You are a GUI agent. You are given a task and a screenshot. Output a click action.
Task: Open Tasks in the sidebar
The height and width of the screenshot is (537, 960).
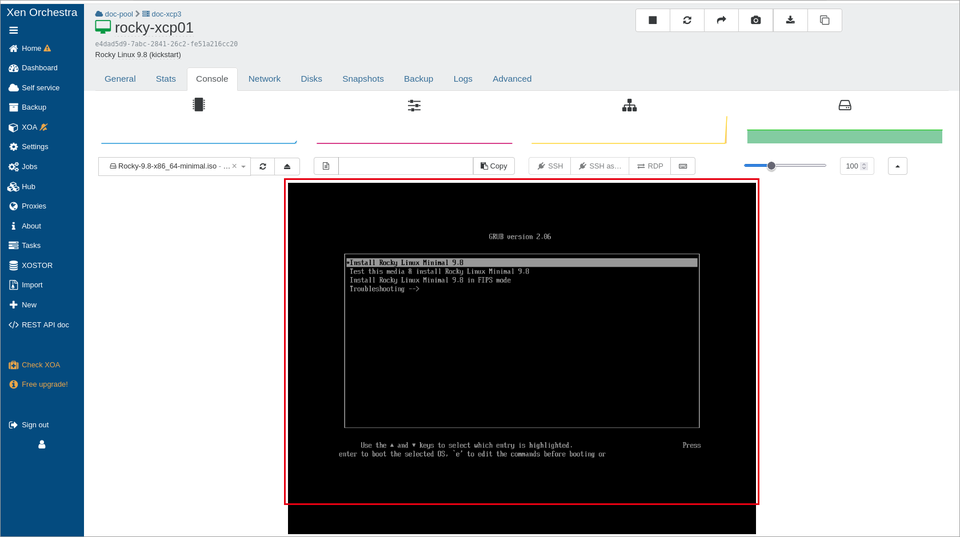pos(24,246)
